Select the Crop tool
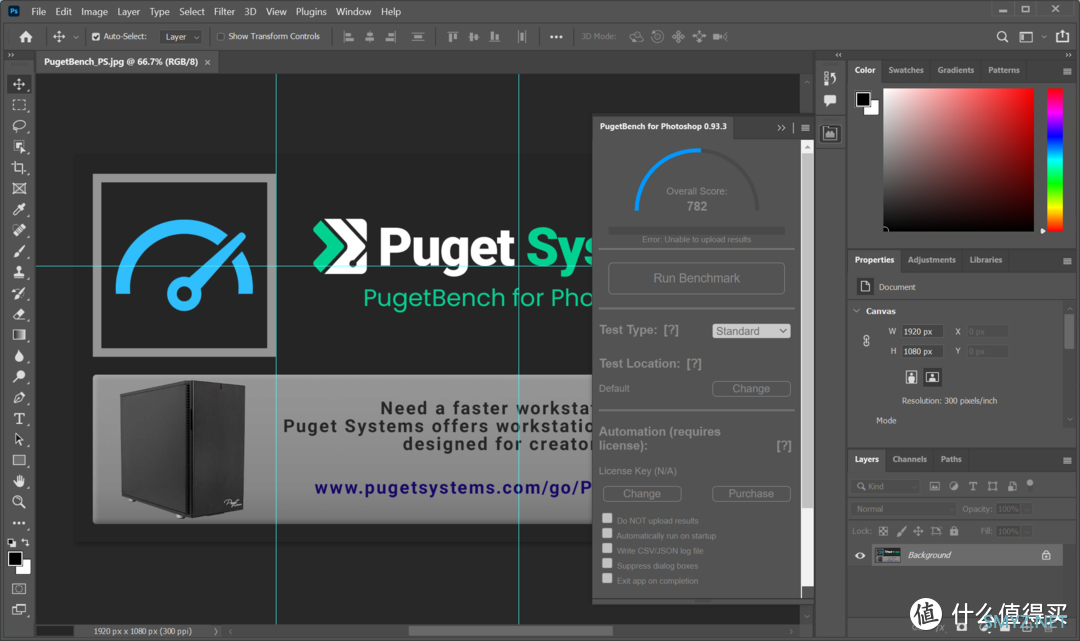Screen dimensions: 1080x641 19,167
